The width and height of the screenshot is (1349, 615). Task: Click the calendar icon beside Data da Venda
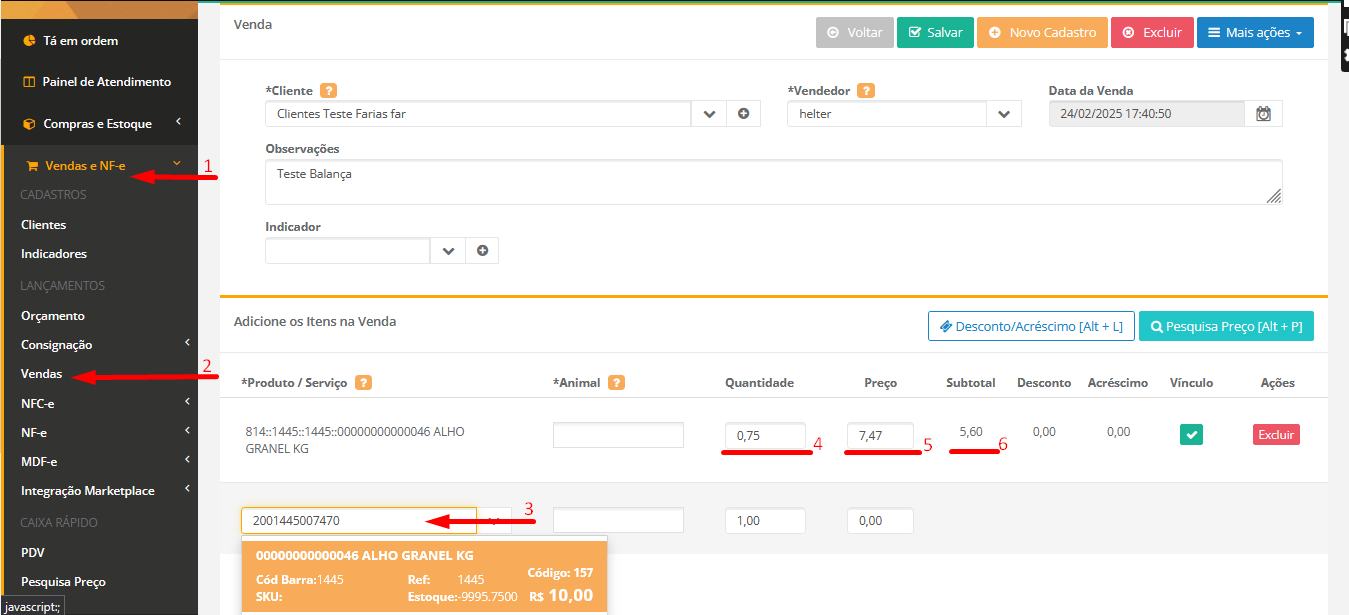point(1263,114)
